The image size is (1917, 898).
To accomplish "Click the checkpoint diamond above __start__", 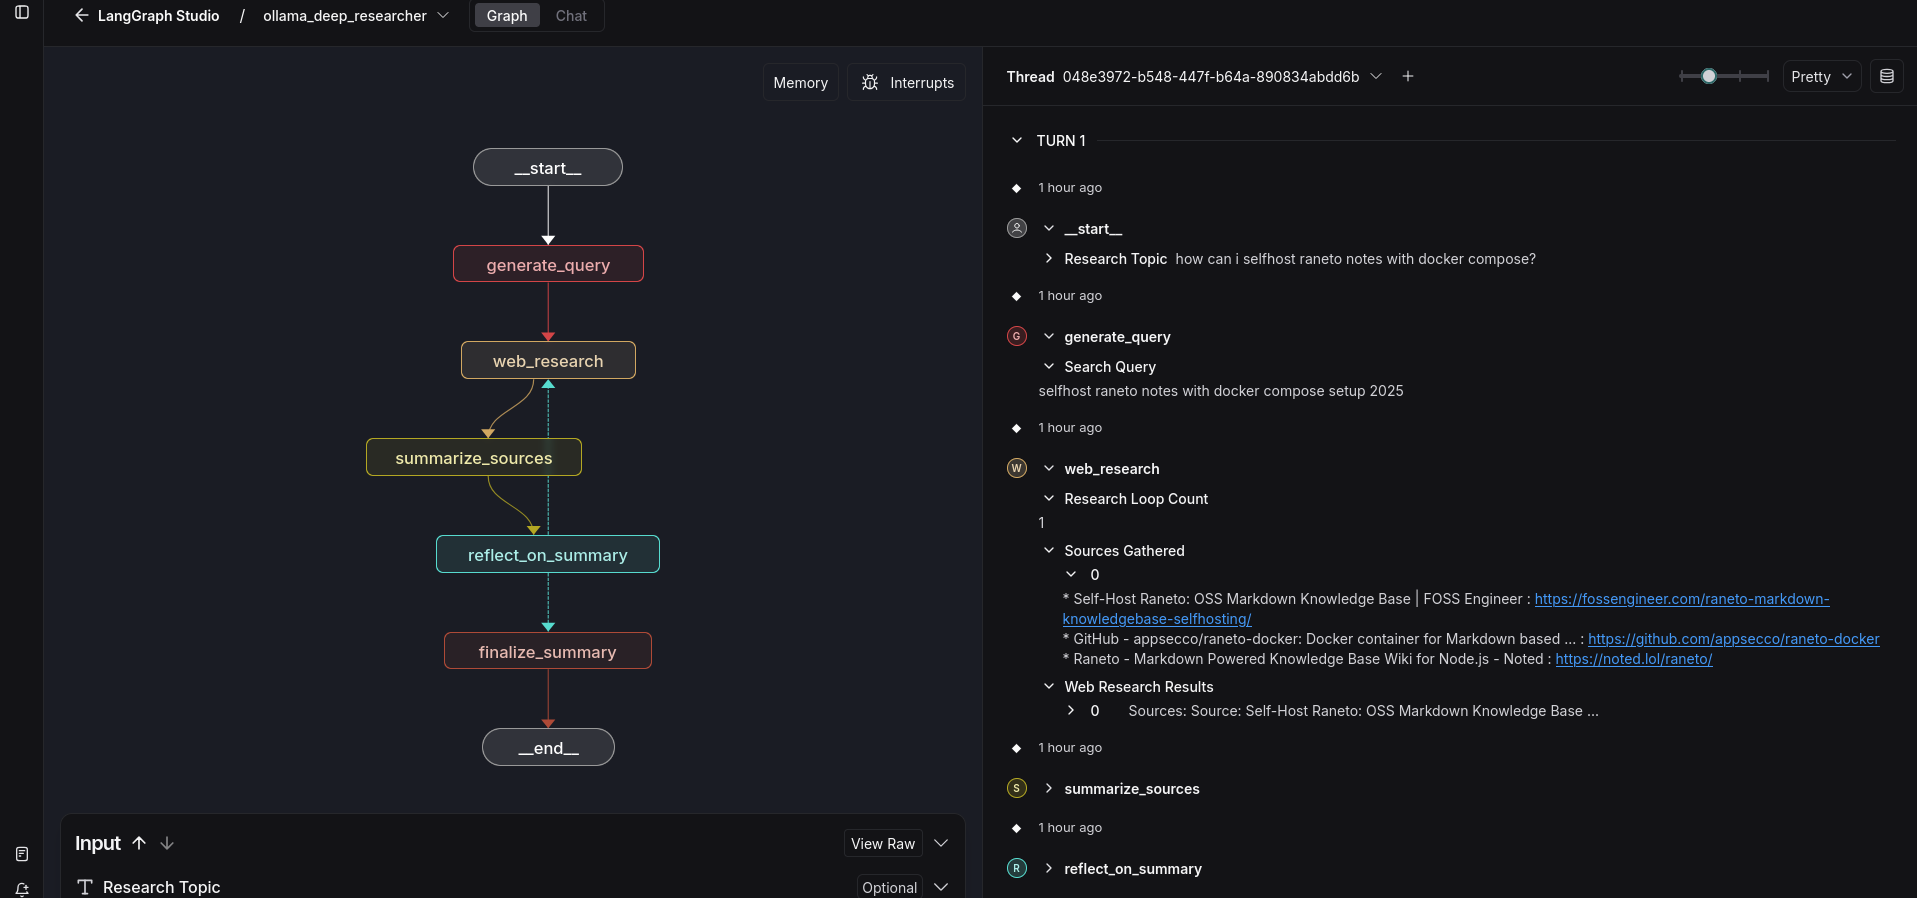I will 1017,188.
